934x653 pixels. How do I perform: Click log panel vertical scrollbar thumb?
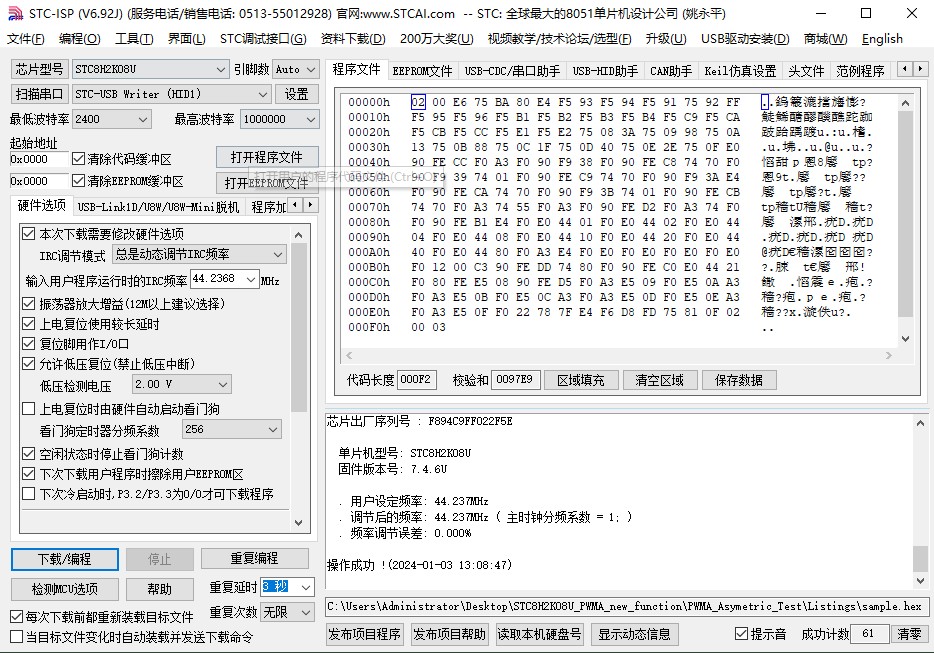pos(920,558)
